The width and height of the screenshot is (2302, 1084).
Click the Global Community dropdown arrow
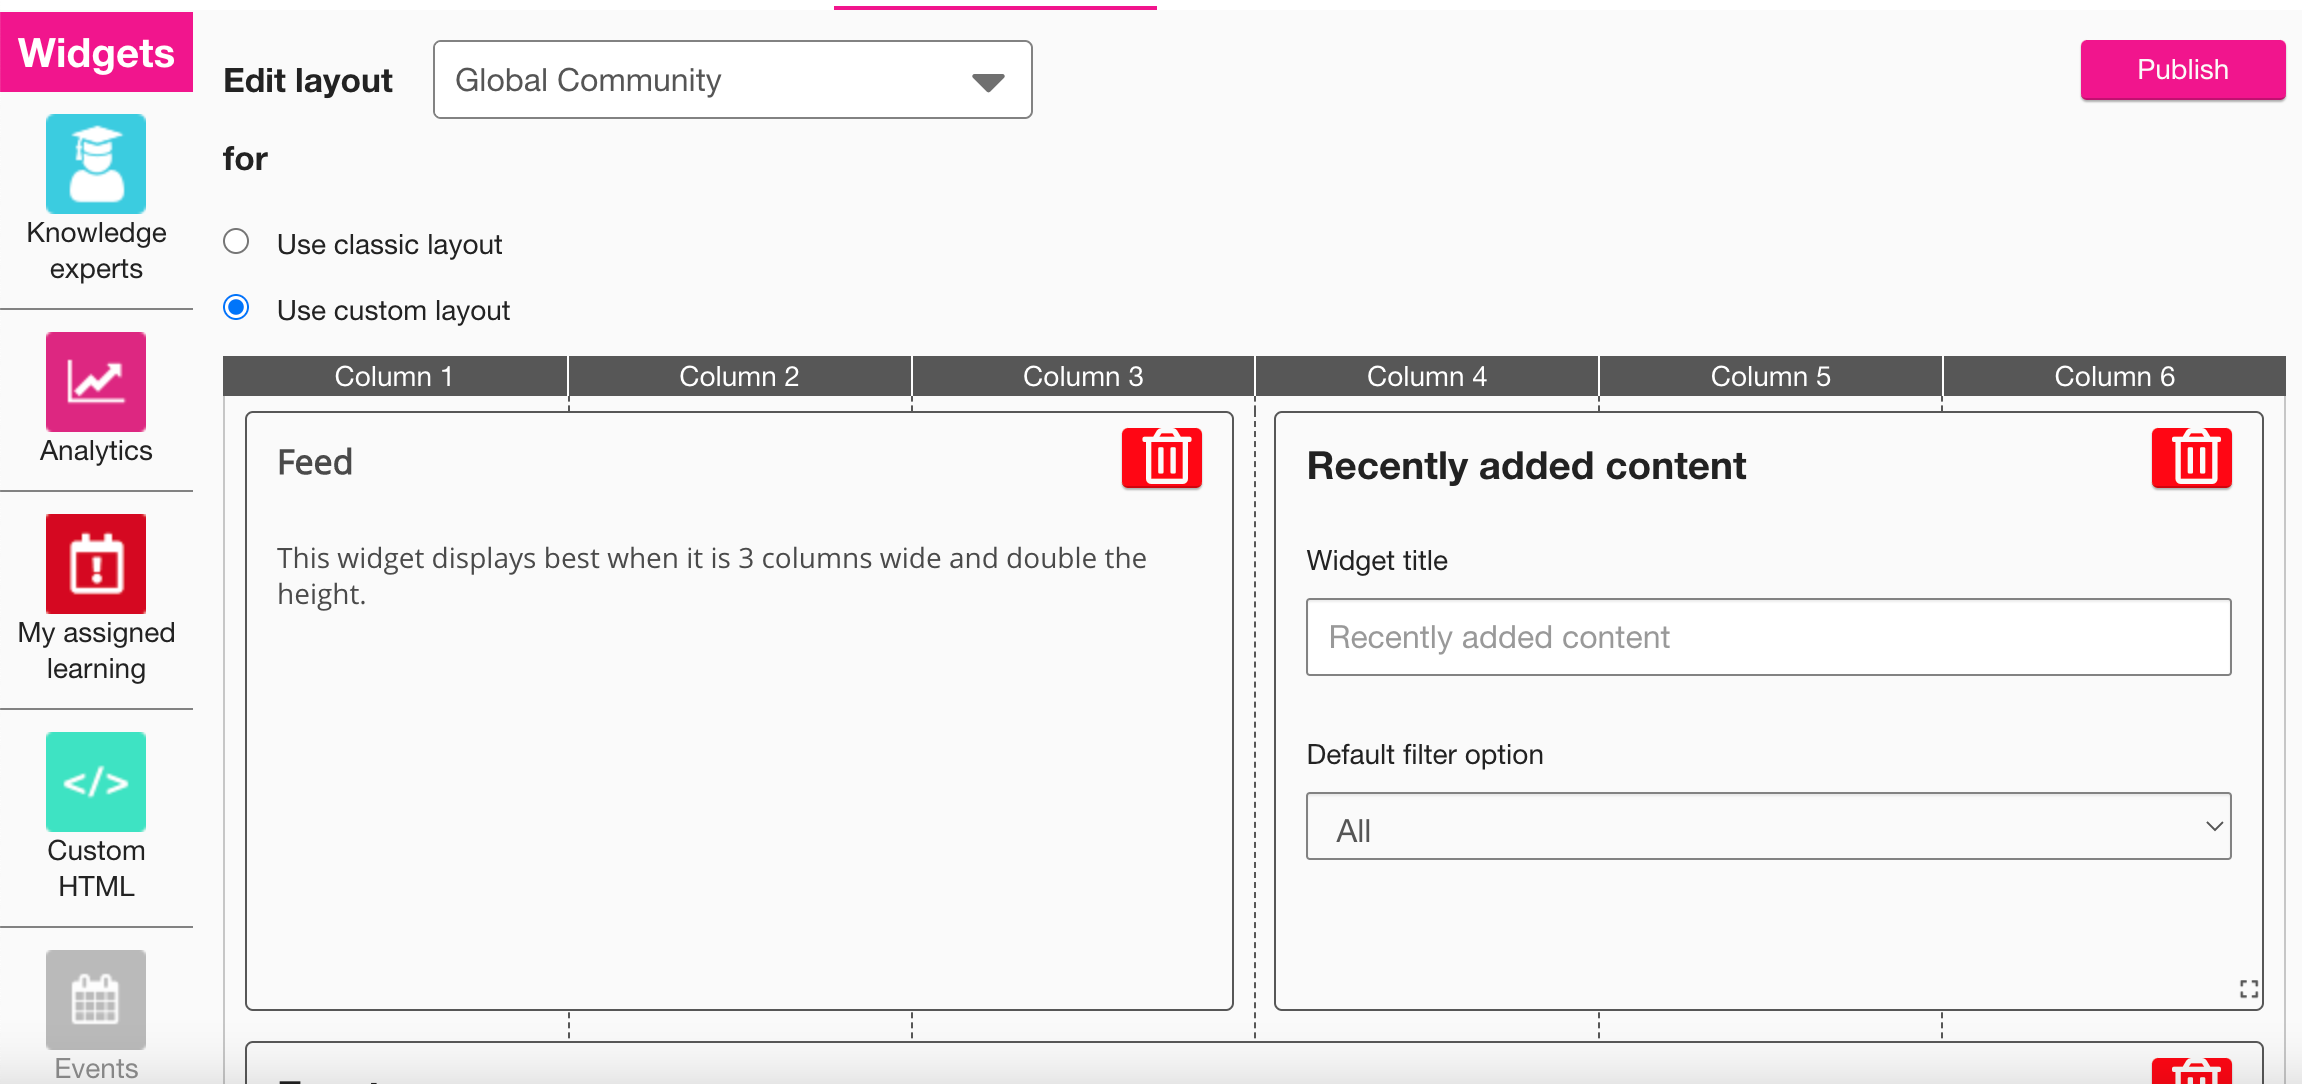click(x=988, y=82)
